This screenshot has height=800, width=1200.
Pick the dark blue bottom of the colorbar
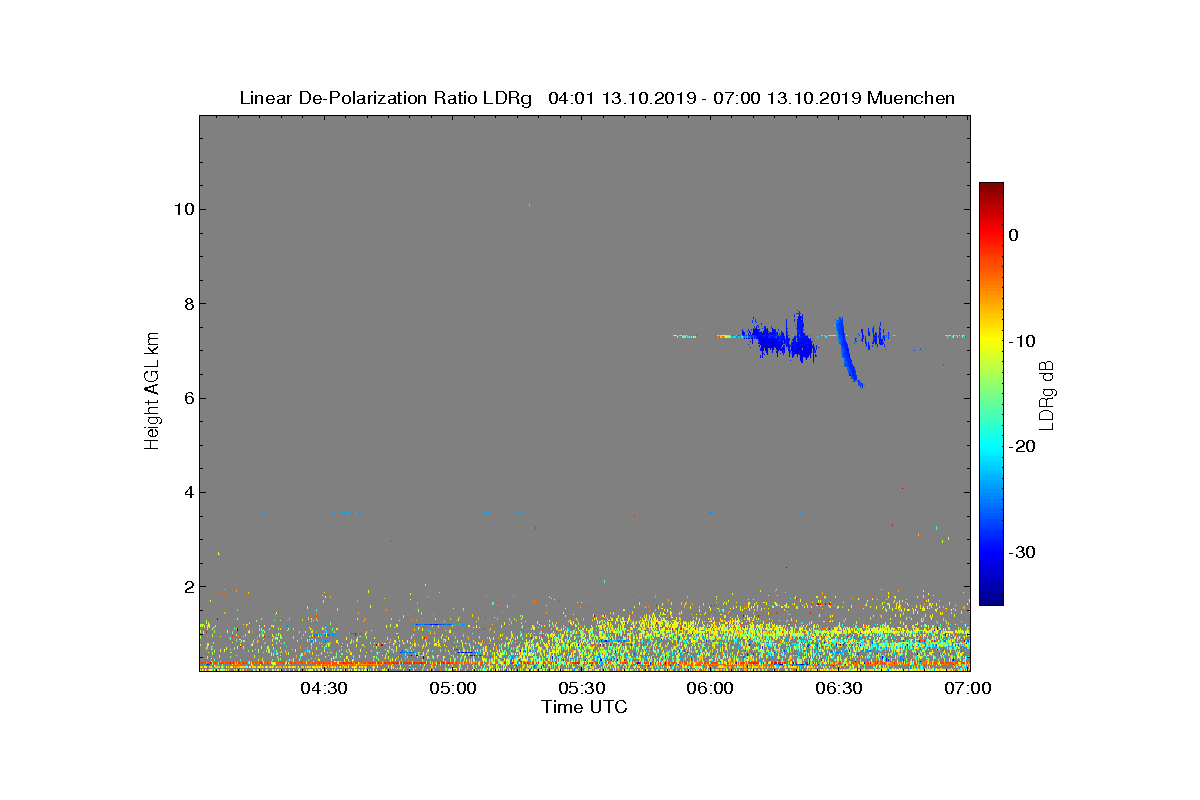(x=991, y=597)
